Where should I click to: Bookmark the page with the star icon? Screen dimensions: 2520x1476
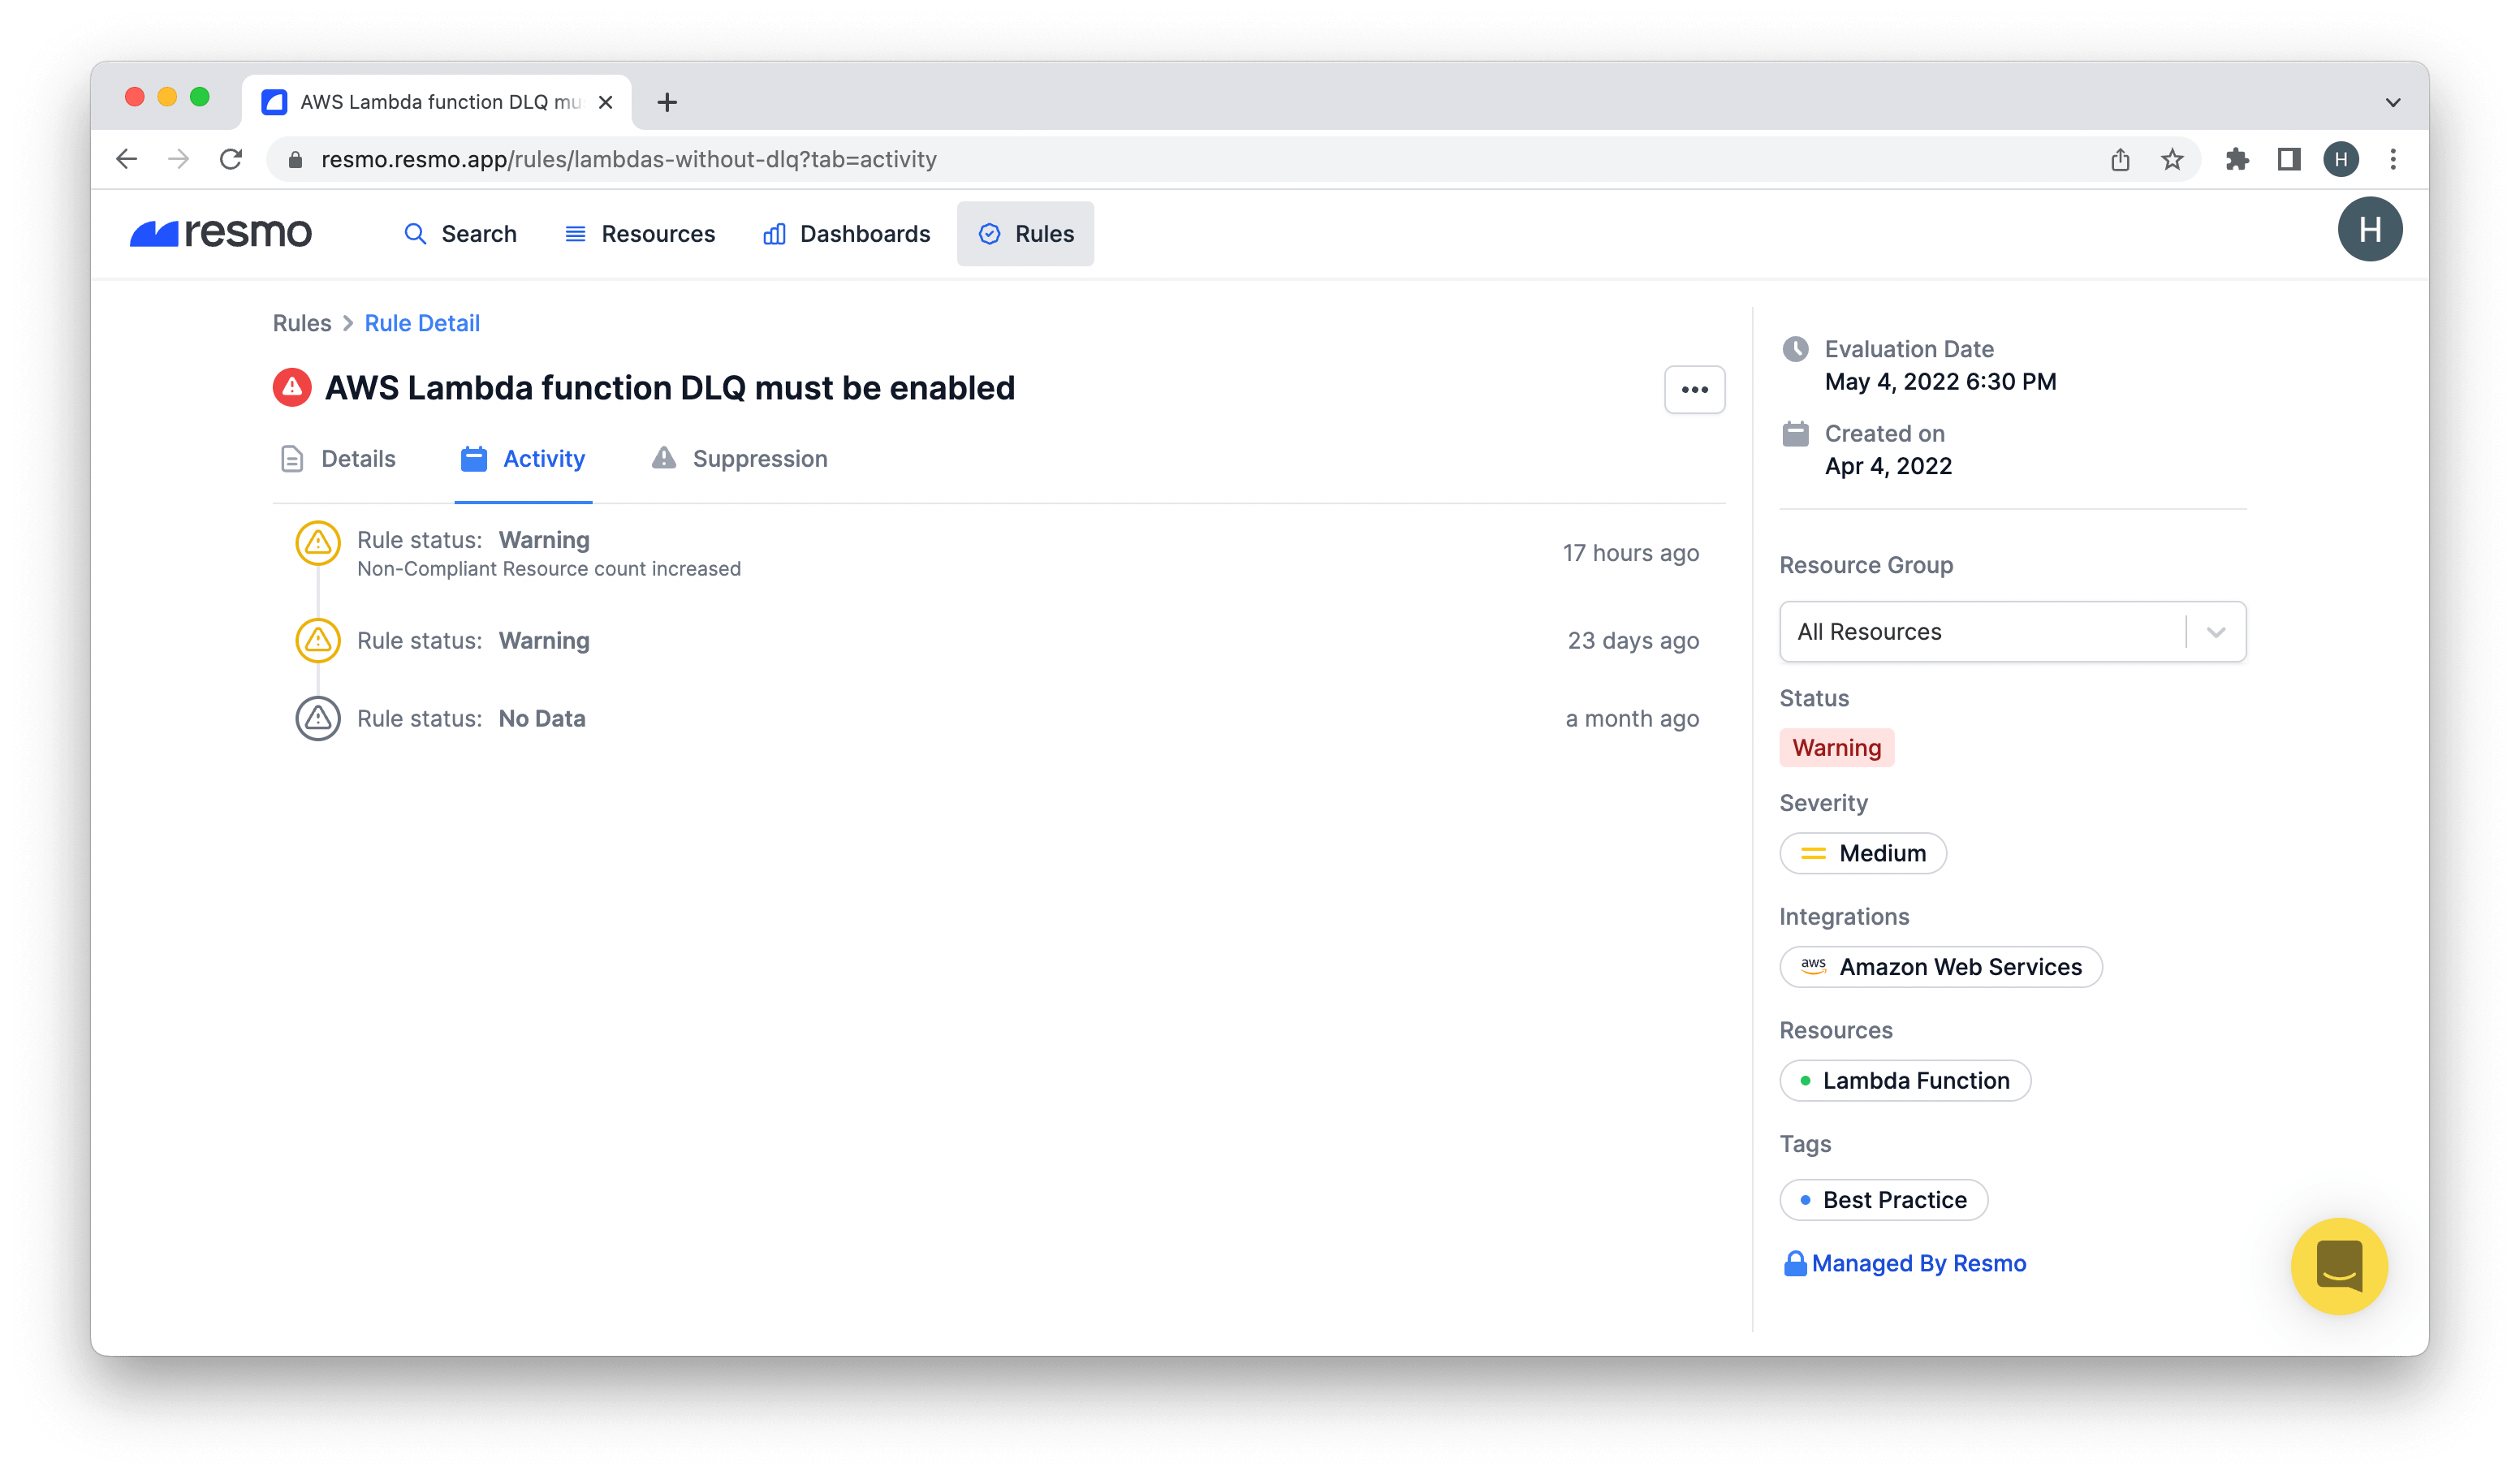[2172, 159]
